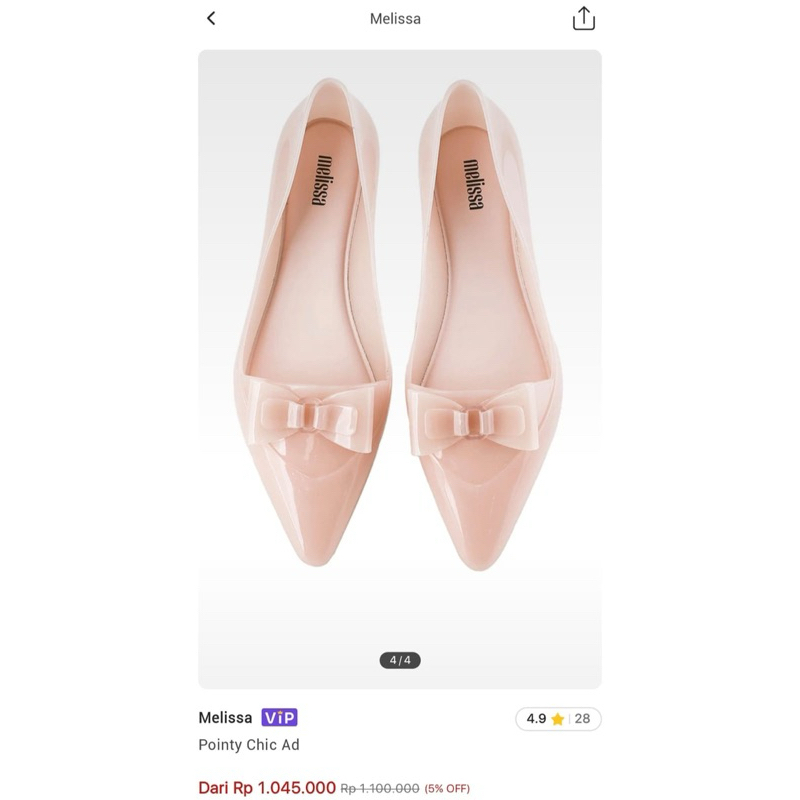Image resolution: width=800 pixels, height=800 pixels.
Task: Click the Melissa title in the header
Action: (395, 19)
